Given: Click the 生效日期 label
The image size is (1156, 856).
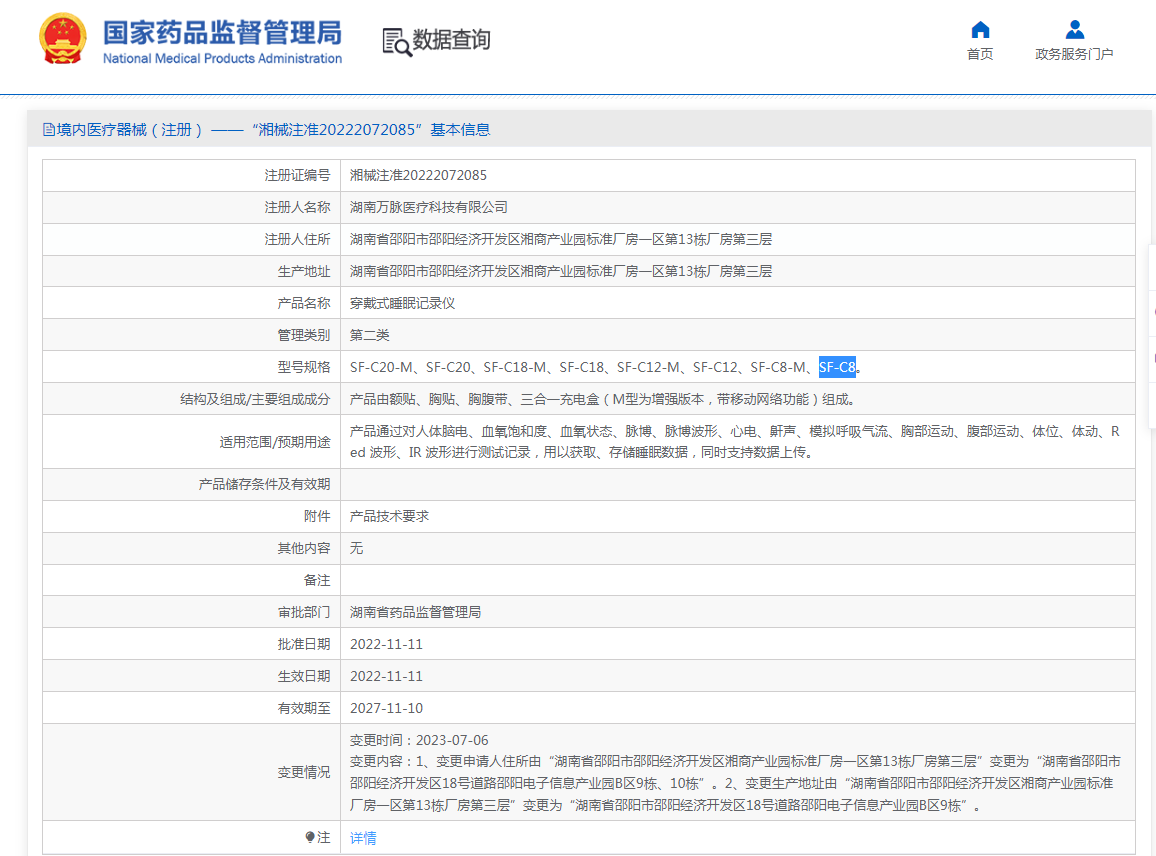Looking at the screenshot, I should click(304, 676).
